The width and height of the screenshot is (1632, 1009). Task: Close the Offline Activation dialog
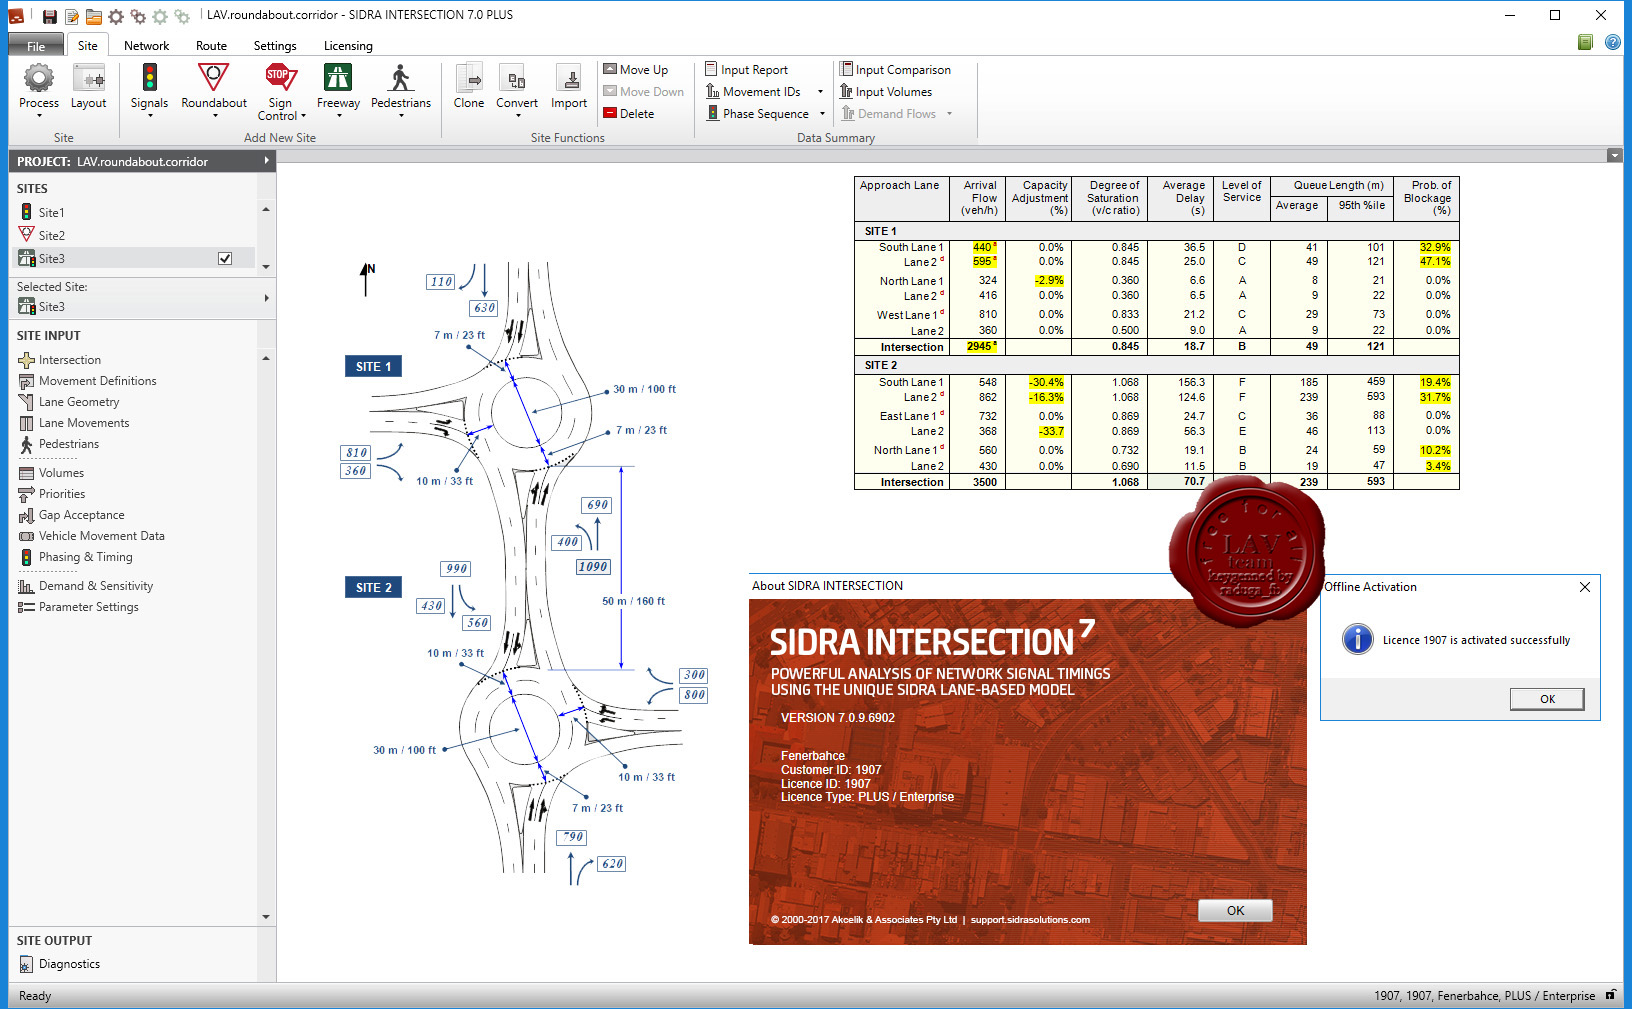pos(1584,587)
